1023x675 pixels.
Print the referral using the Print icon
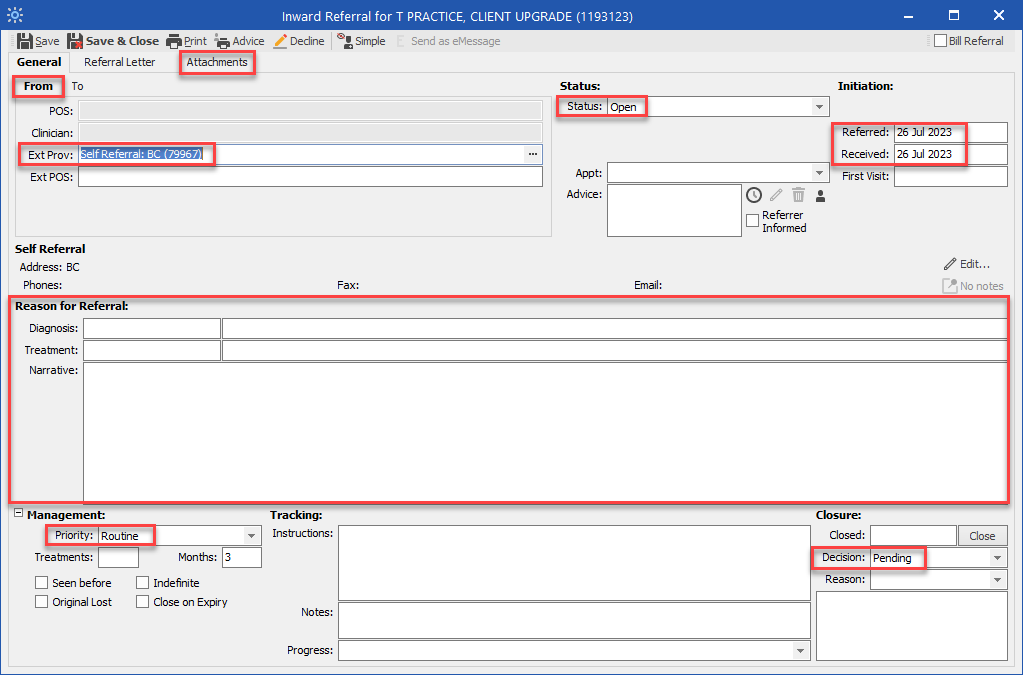[174, 41]
